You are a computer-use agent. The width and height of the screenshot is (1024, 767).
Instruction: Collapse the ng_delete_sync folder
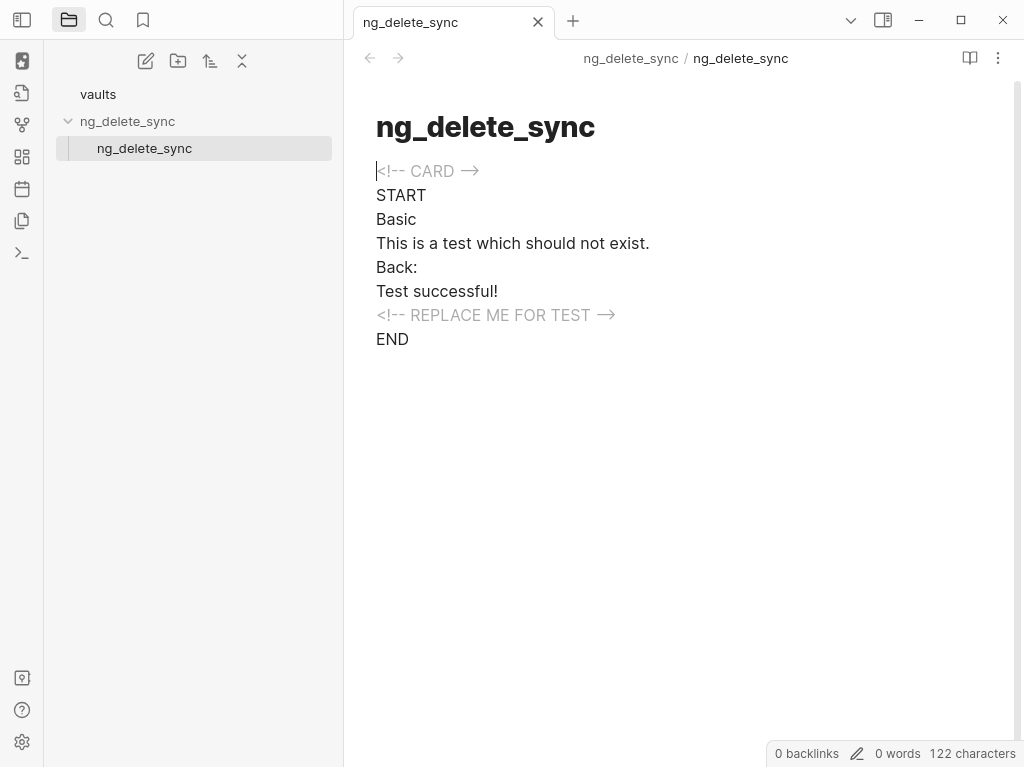68,121
